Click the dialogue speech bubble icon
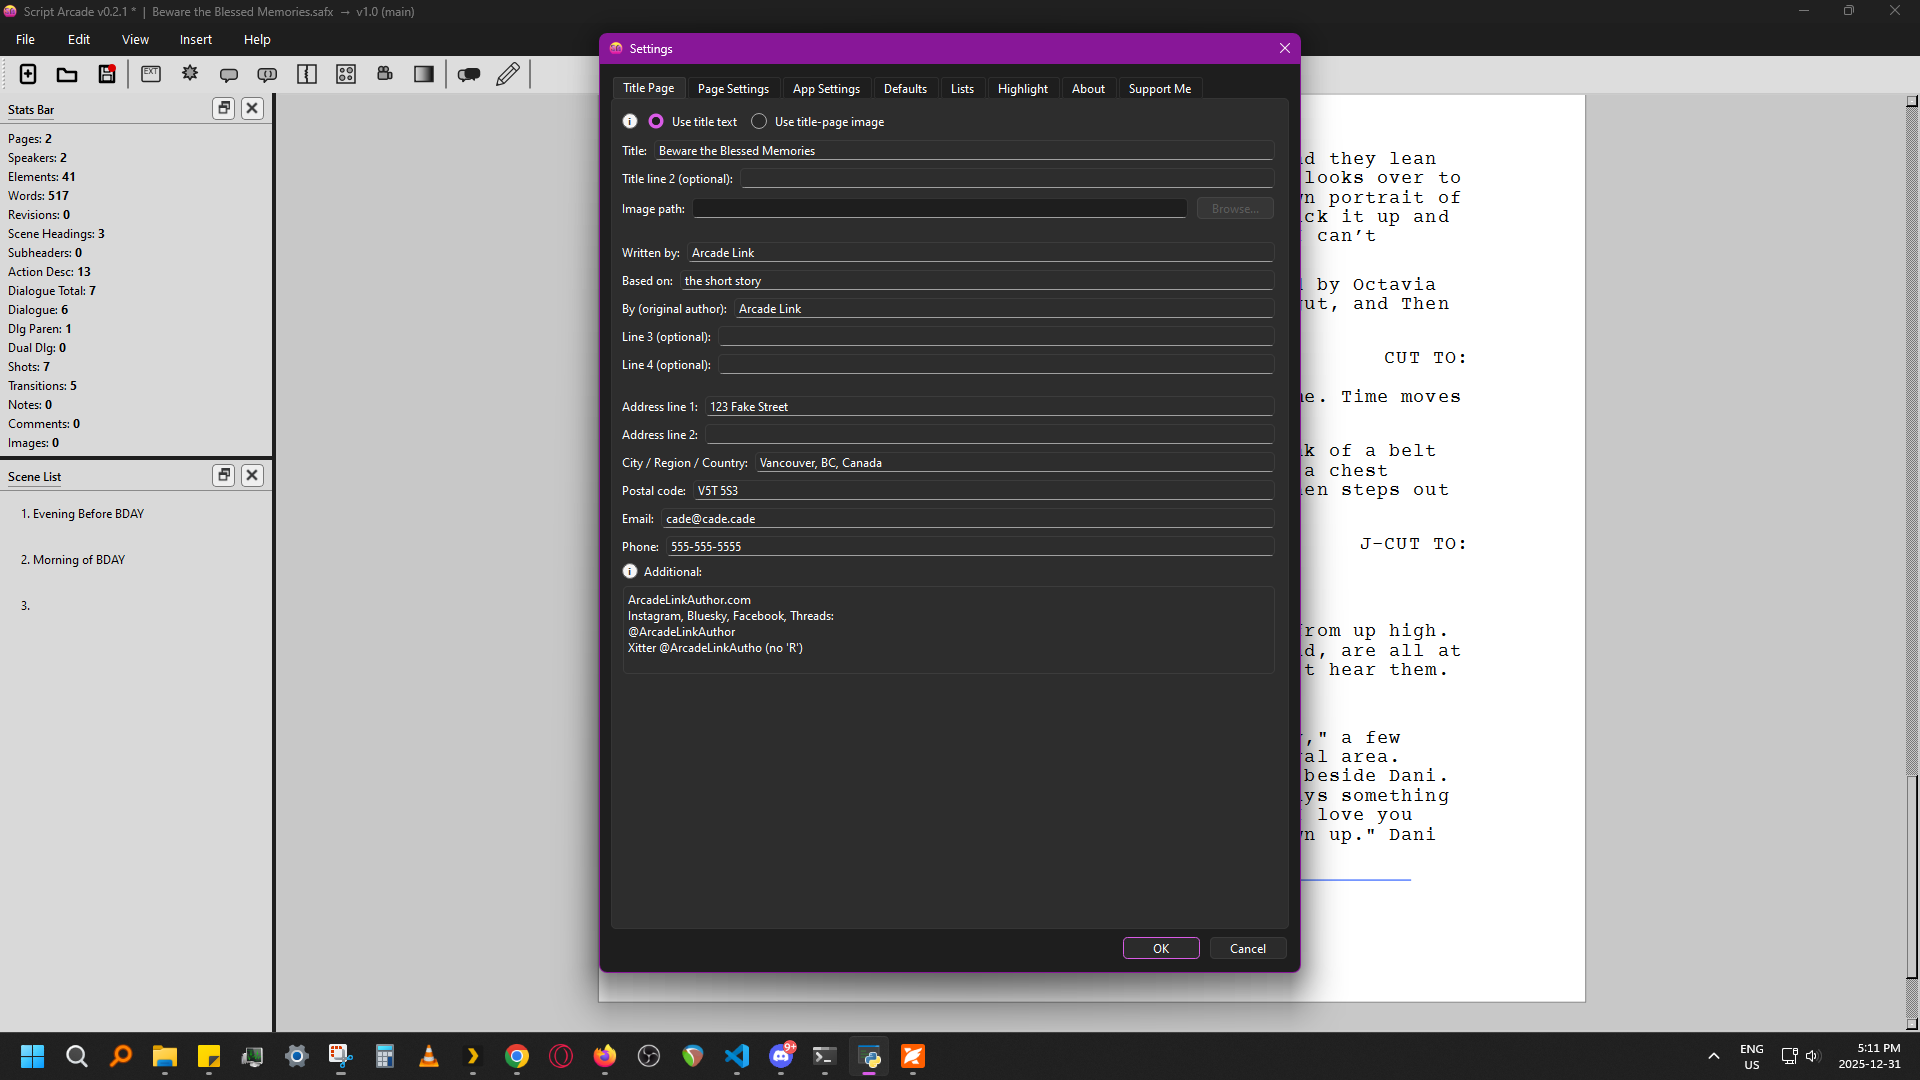The width and height of the screenshot is (1920, 1080). point(229,74)
